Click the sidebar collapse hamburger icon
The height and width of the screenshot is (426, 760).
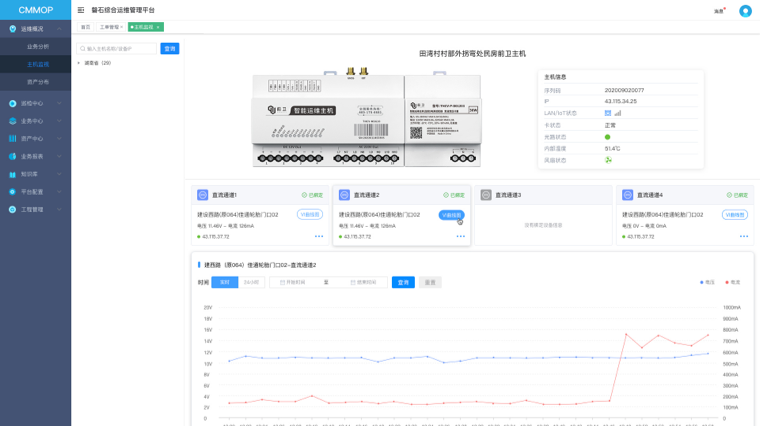(x=81, y=10)
